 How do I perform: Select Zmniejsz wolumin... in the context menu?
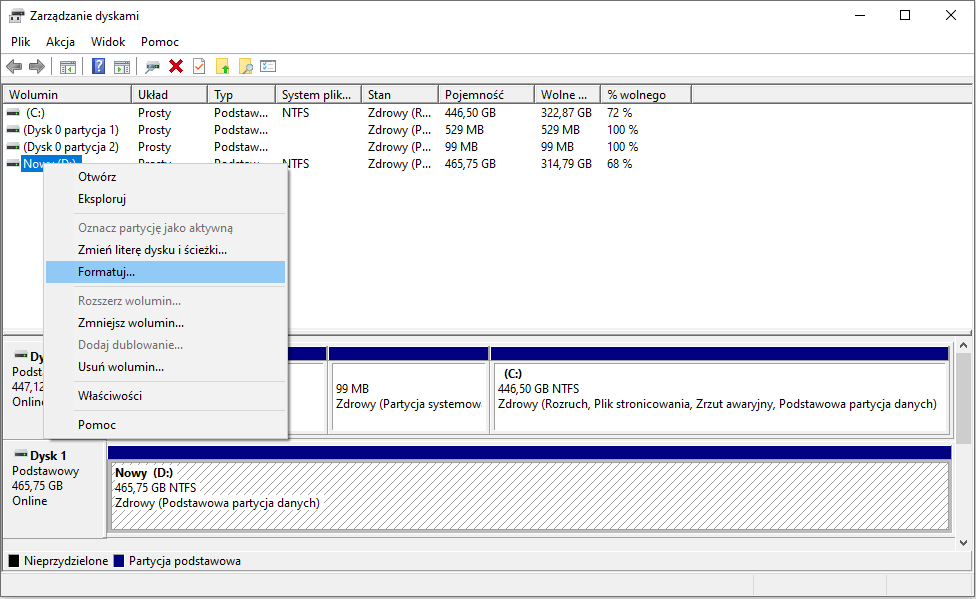(130, 323)
